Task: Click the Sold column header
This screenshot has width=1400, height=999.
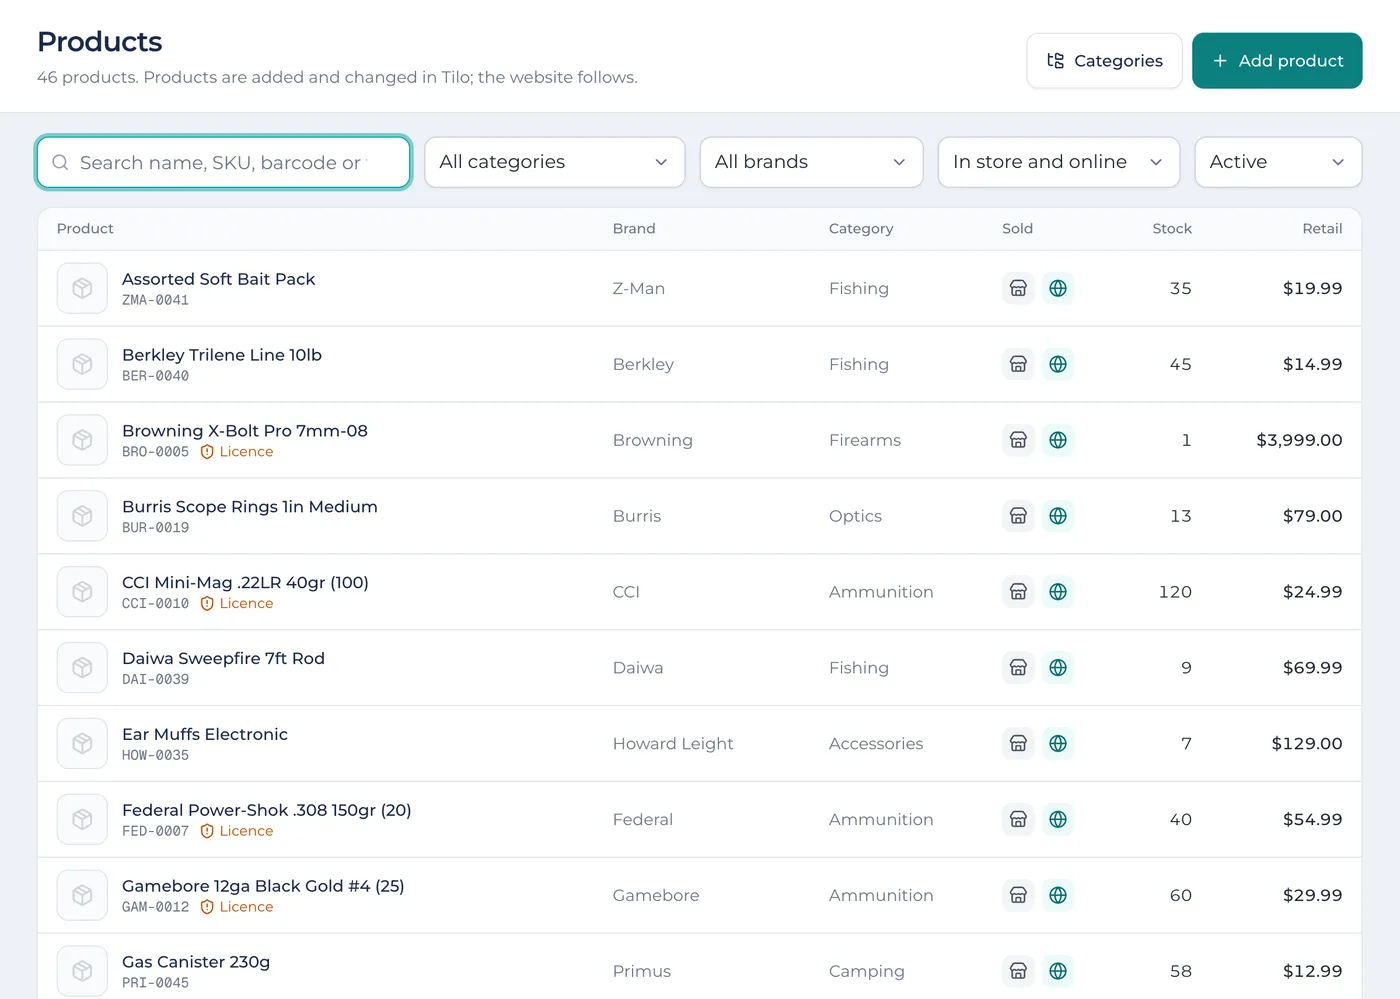Action: click(x=1017, y=229)
